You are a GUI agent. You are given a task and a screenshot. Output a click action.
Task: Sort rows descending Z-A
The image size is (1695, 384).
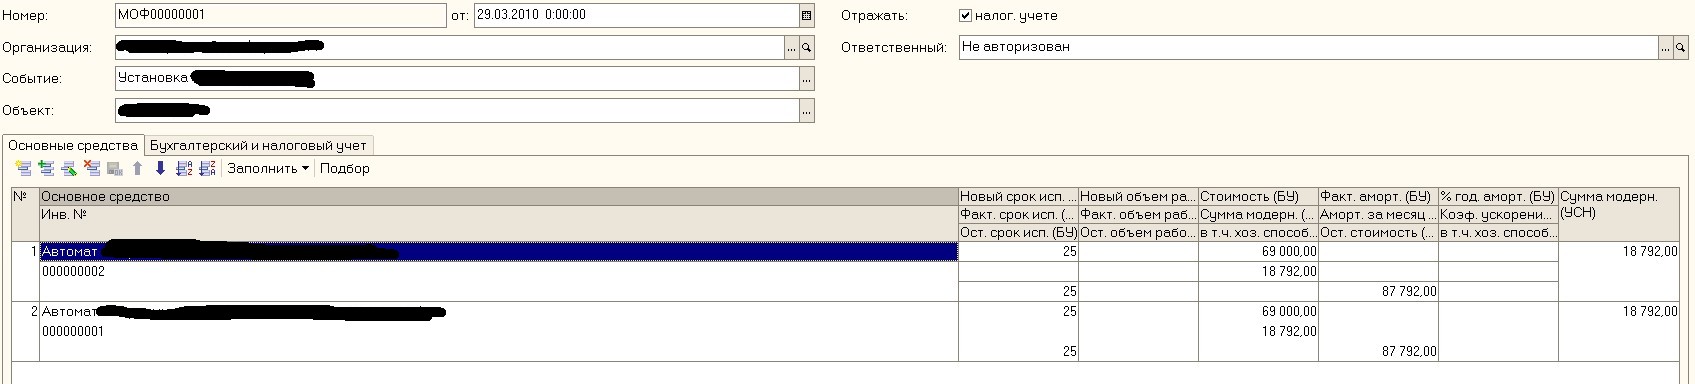[208, 168]
